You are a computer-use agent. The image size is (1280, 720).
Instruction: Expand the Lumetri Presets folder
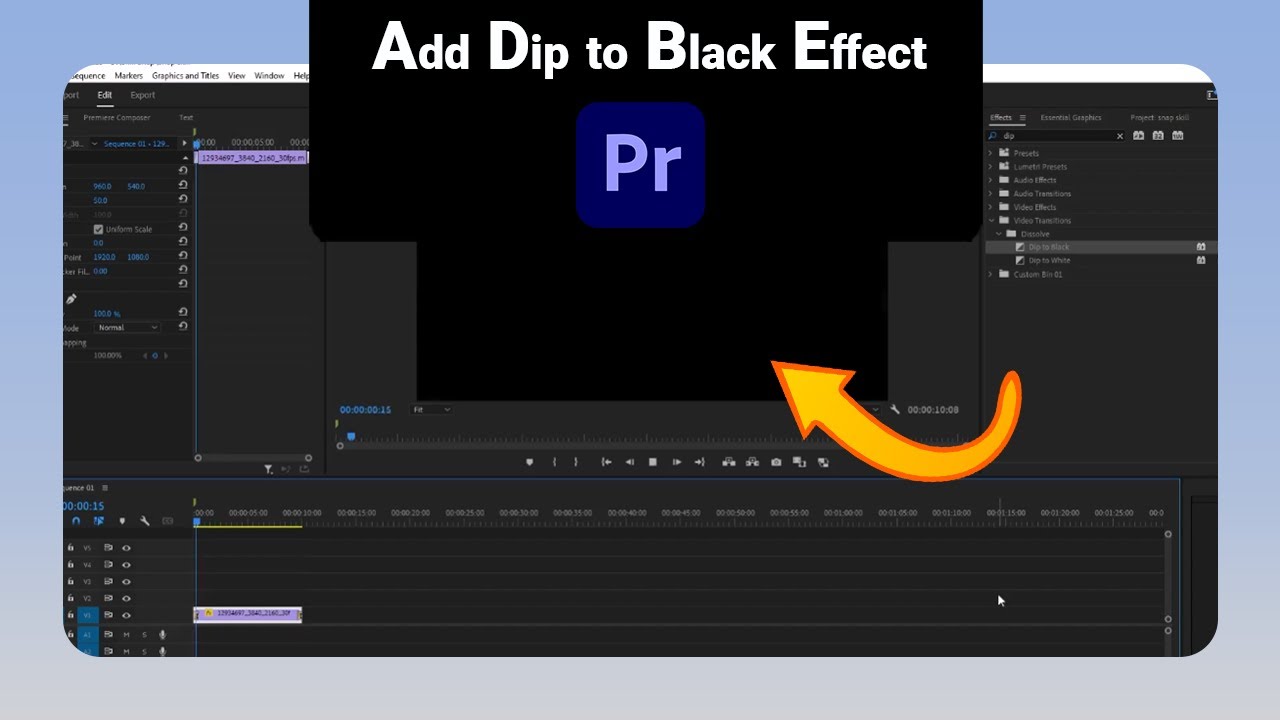coord(991,167)
